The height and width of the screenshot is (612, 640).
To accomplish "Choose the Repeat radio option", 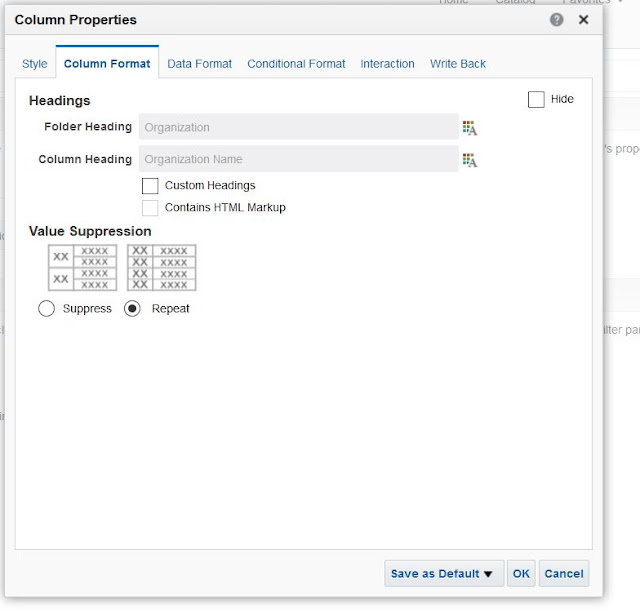I will click(x=132, y=309).
